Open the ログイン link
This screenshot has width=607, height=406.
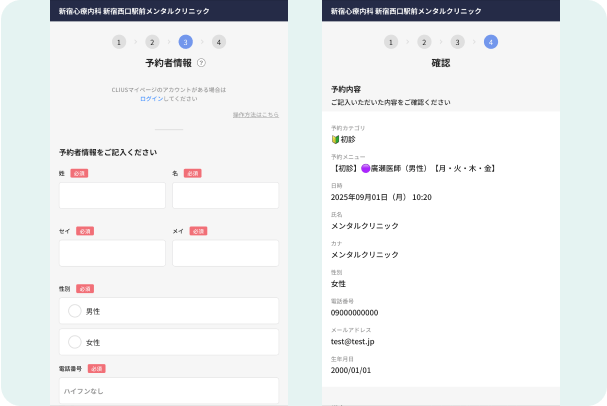pyautogui.click(x=151, y=99)
